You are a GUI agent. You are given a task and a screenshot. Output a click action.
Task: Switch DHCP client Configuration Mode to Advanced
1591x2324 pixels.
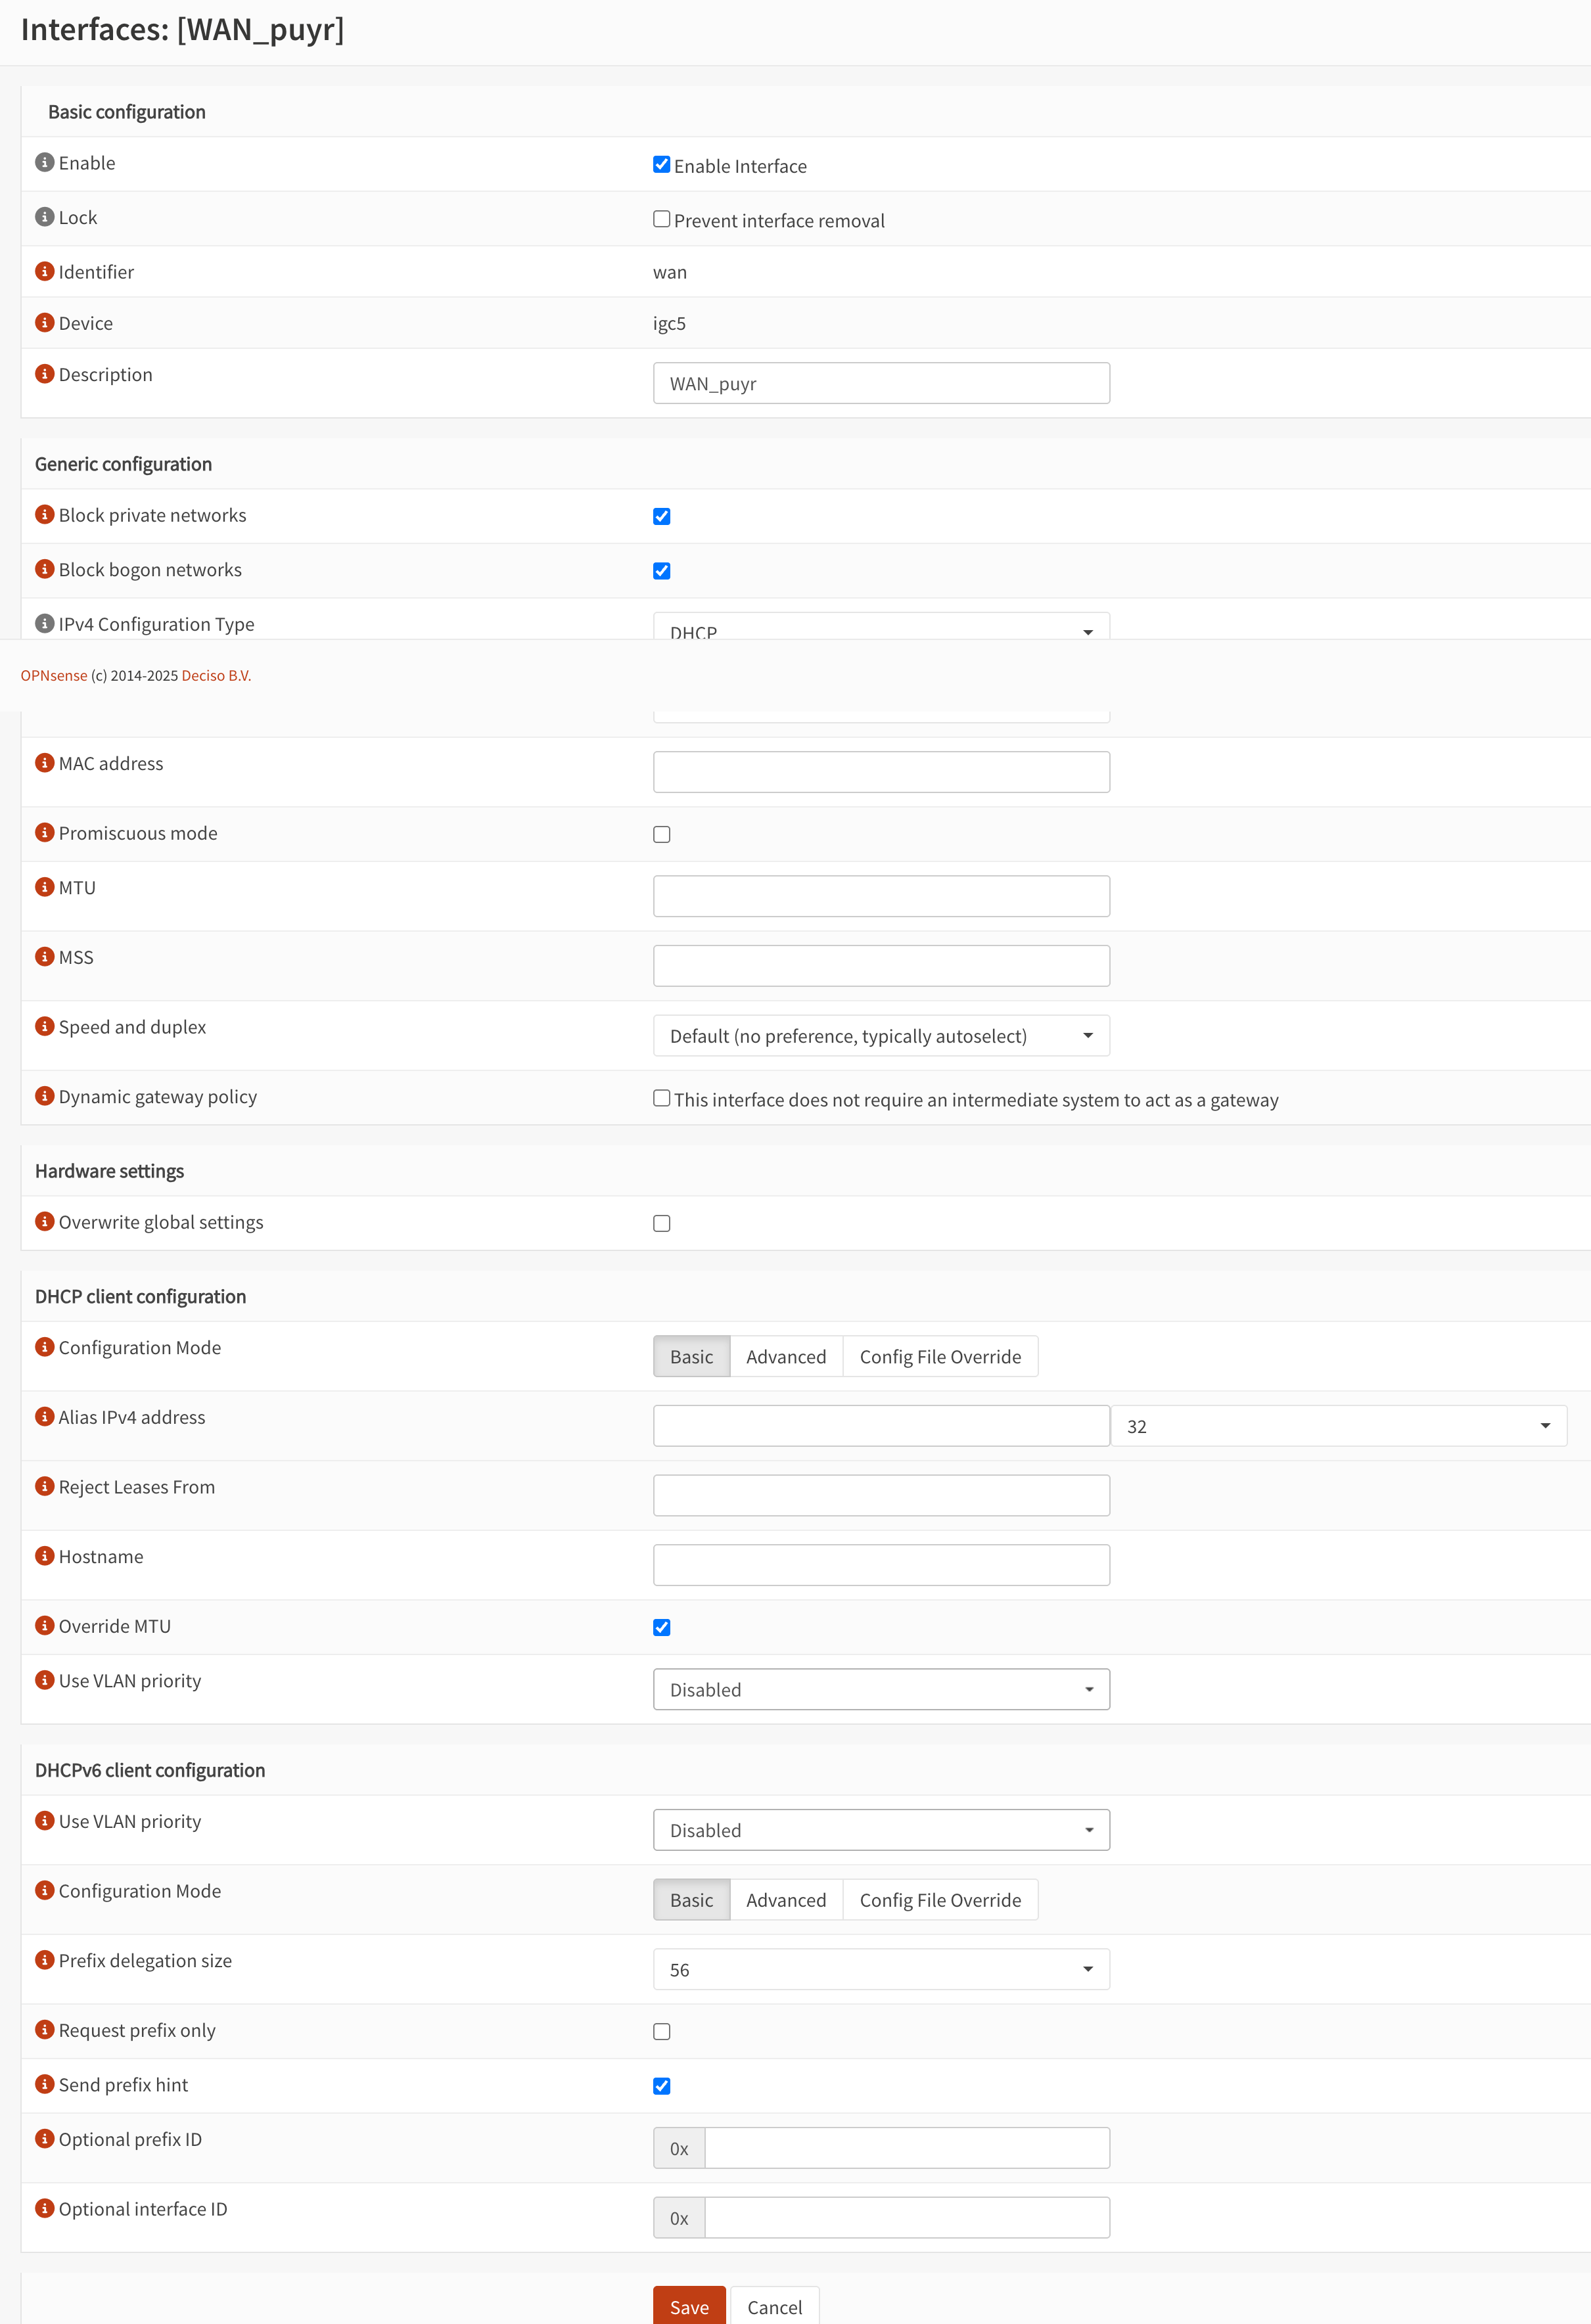click(x=786, y=1357)
